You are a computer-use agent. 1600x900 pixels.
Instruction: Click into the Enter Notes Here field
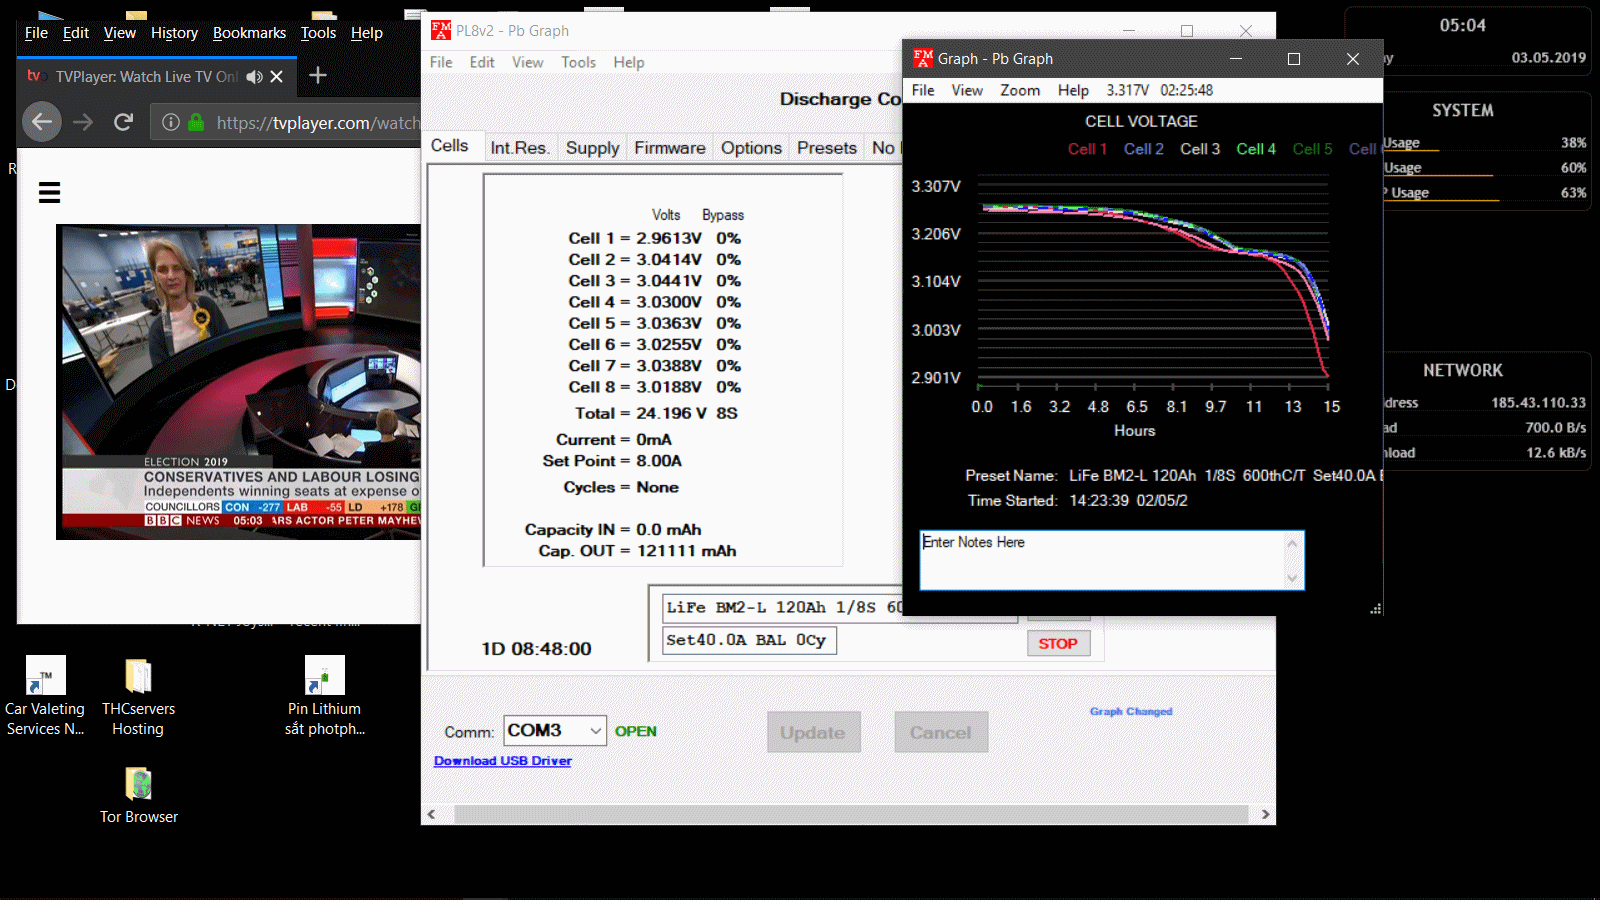pyautogui.click(x=1100, y=560)
